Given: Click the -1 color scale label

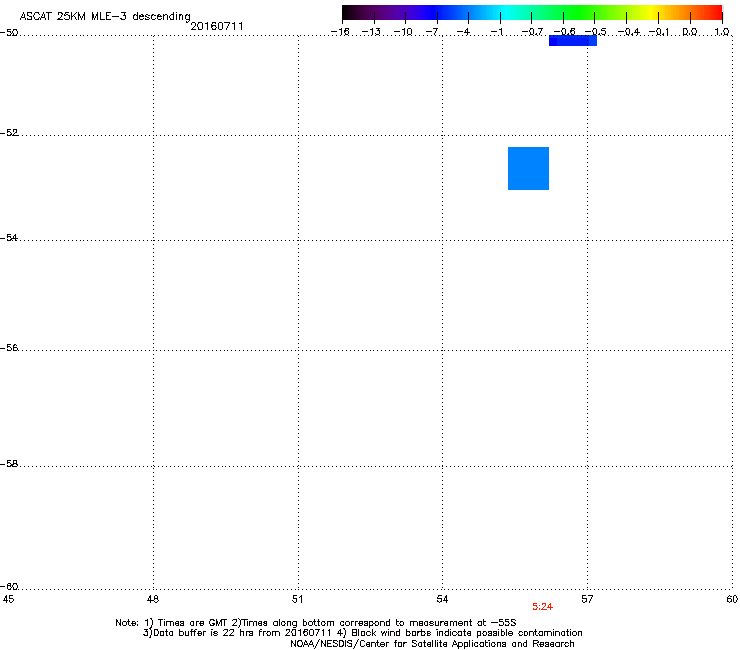Looking at the screenshot, I should pyautogui.click(x=496, y=32).
